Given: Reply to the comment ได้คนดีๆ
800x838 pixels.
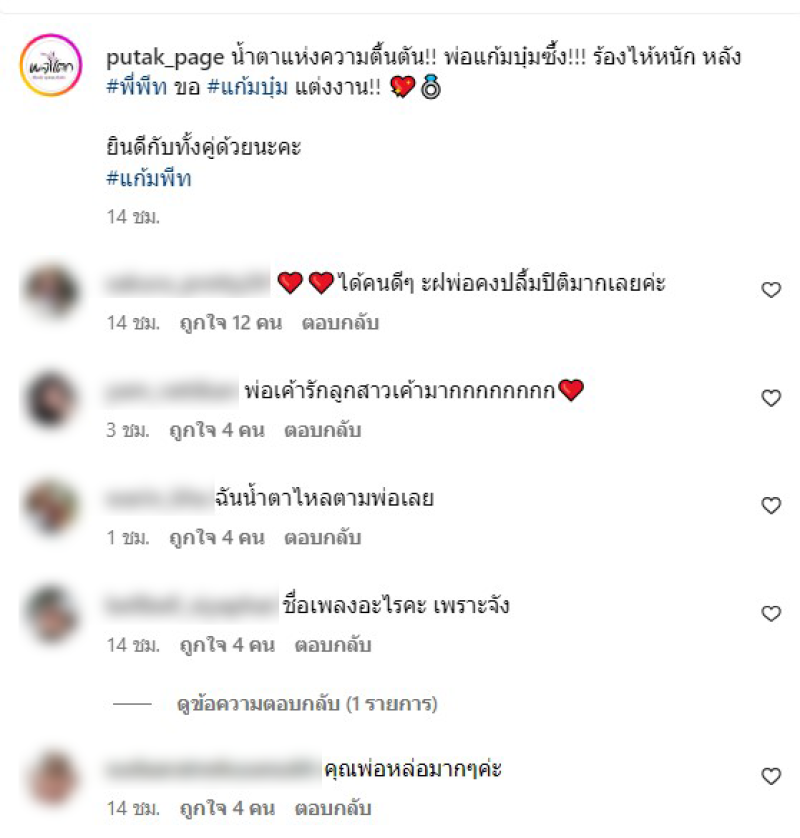Looking at the screenshot, I should click(x=340, y=323).
